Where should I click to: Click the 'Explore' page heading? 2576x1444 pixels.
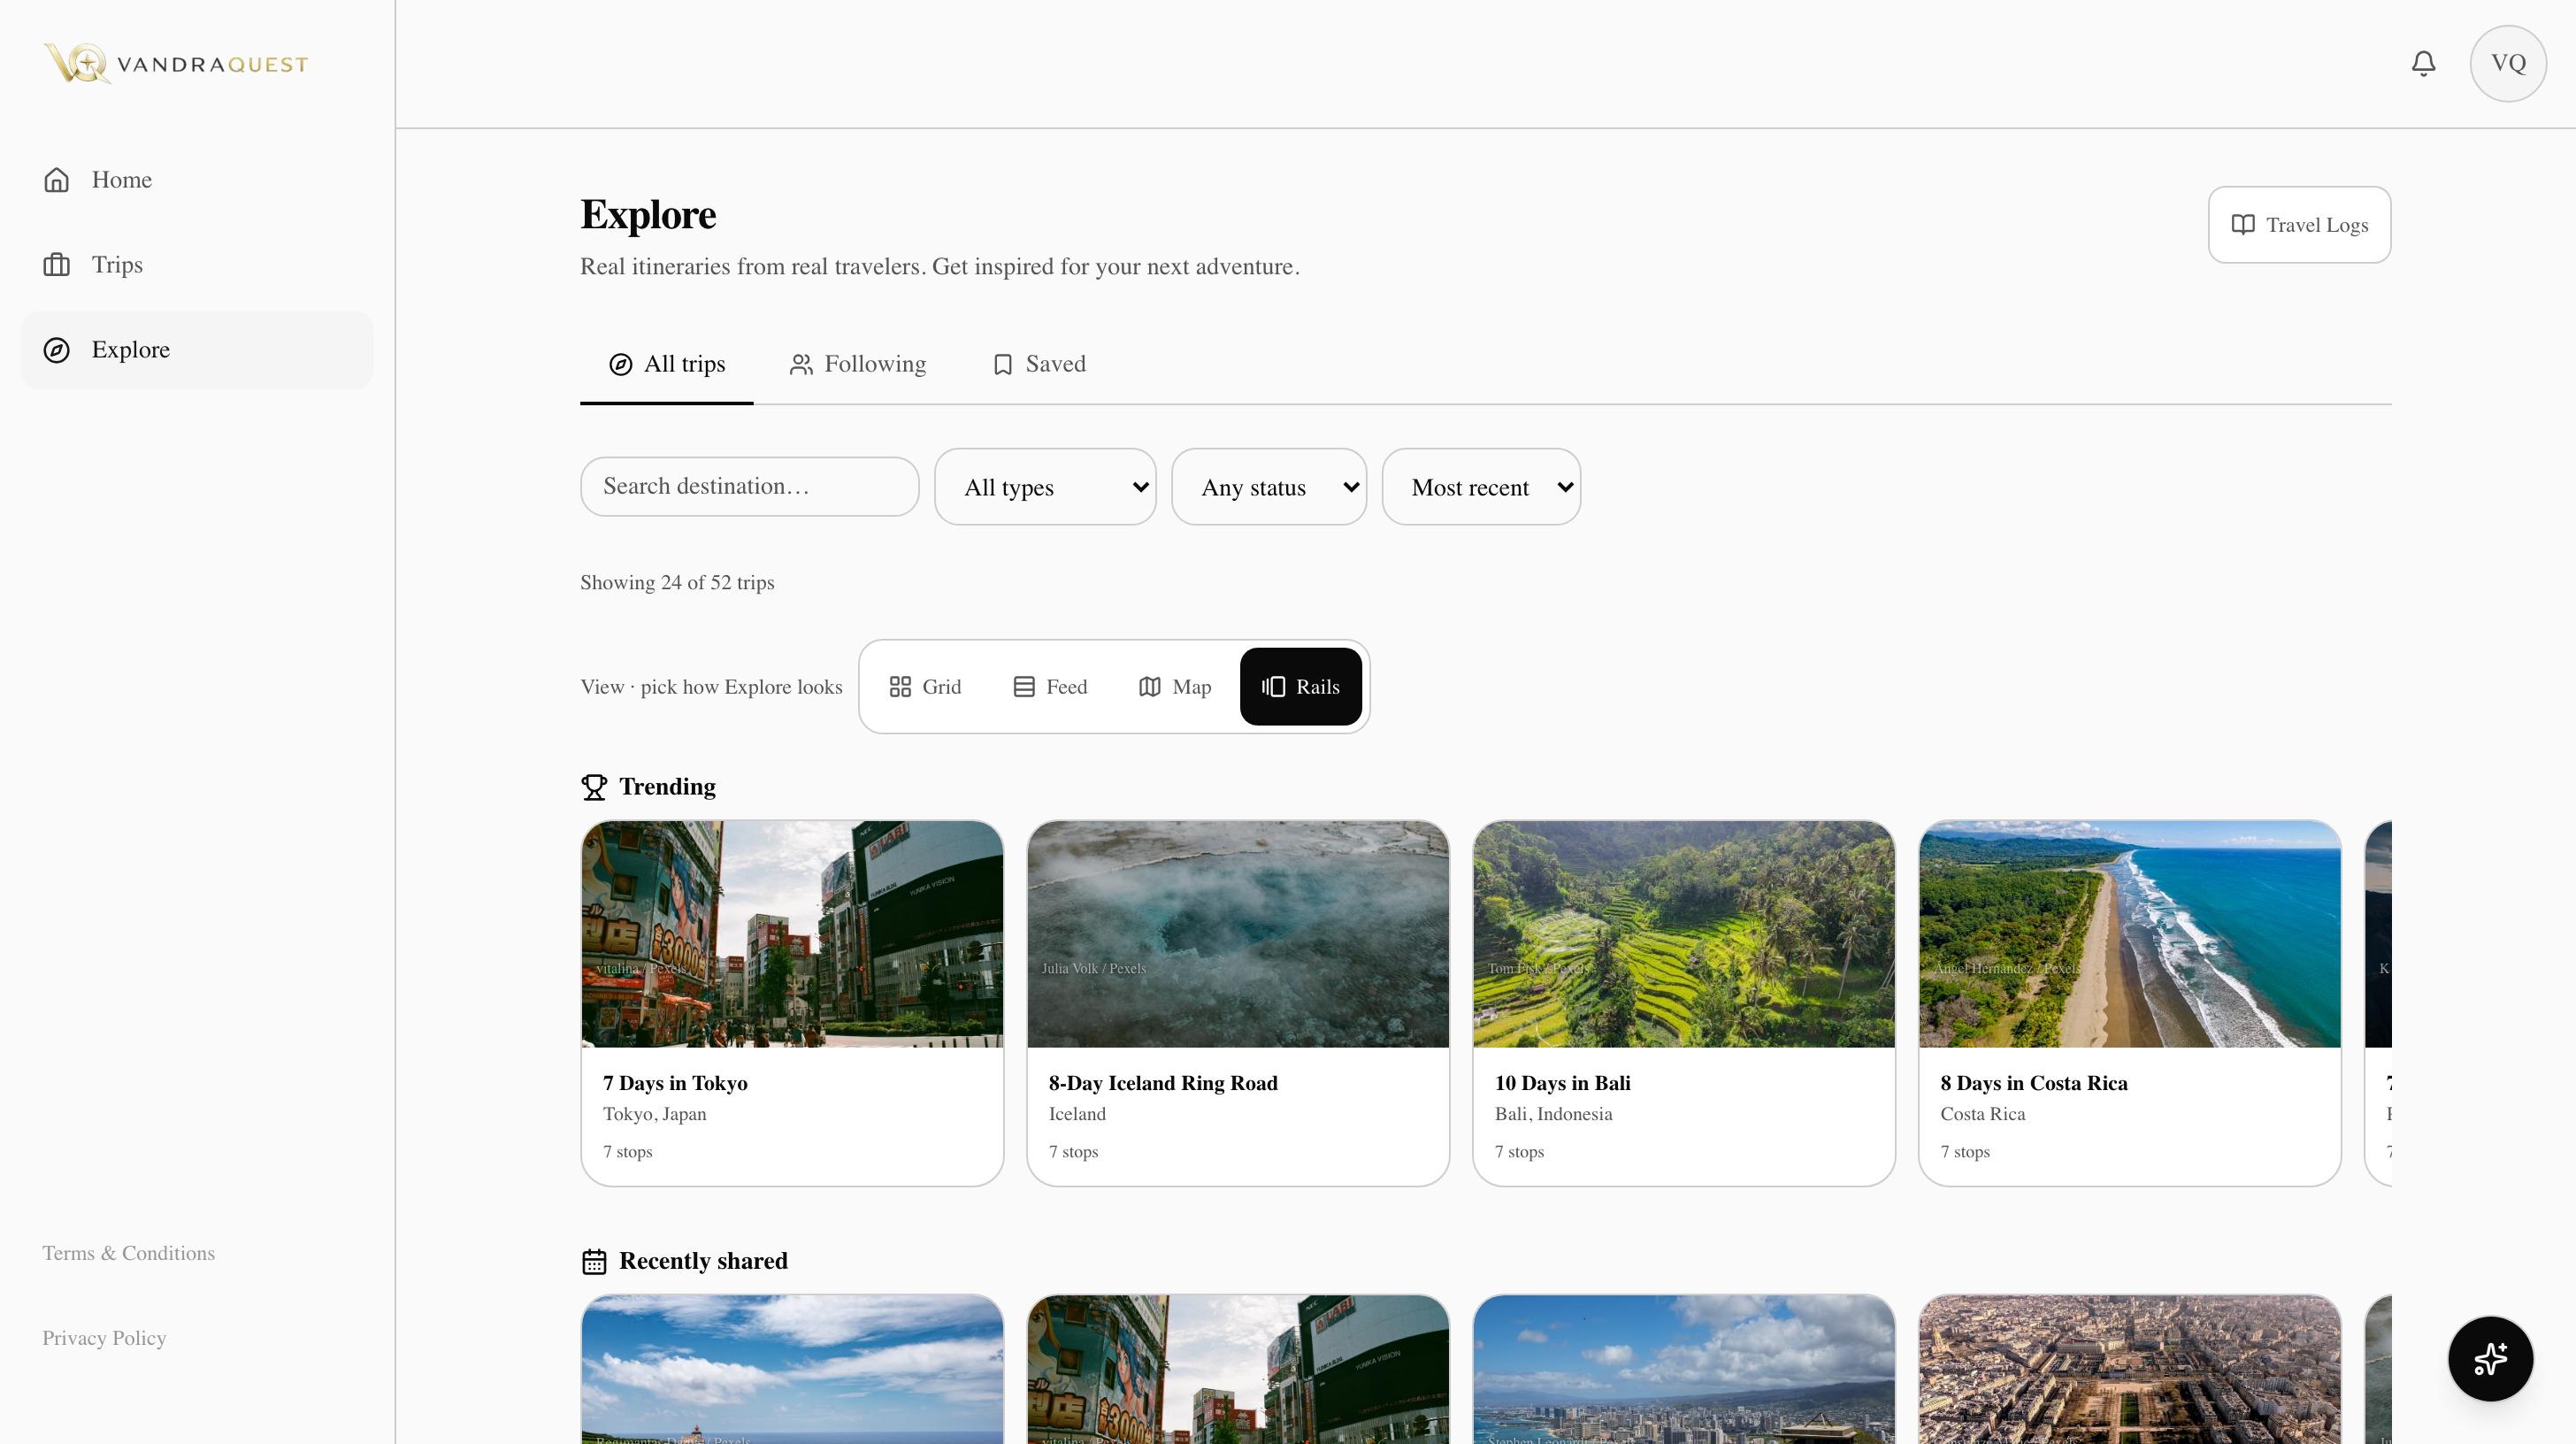(648, 215)
